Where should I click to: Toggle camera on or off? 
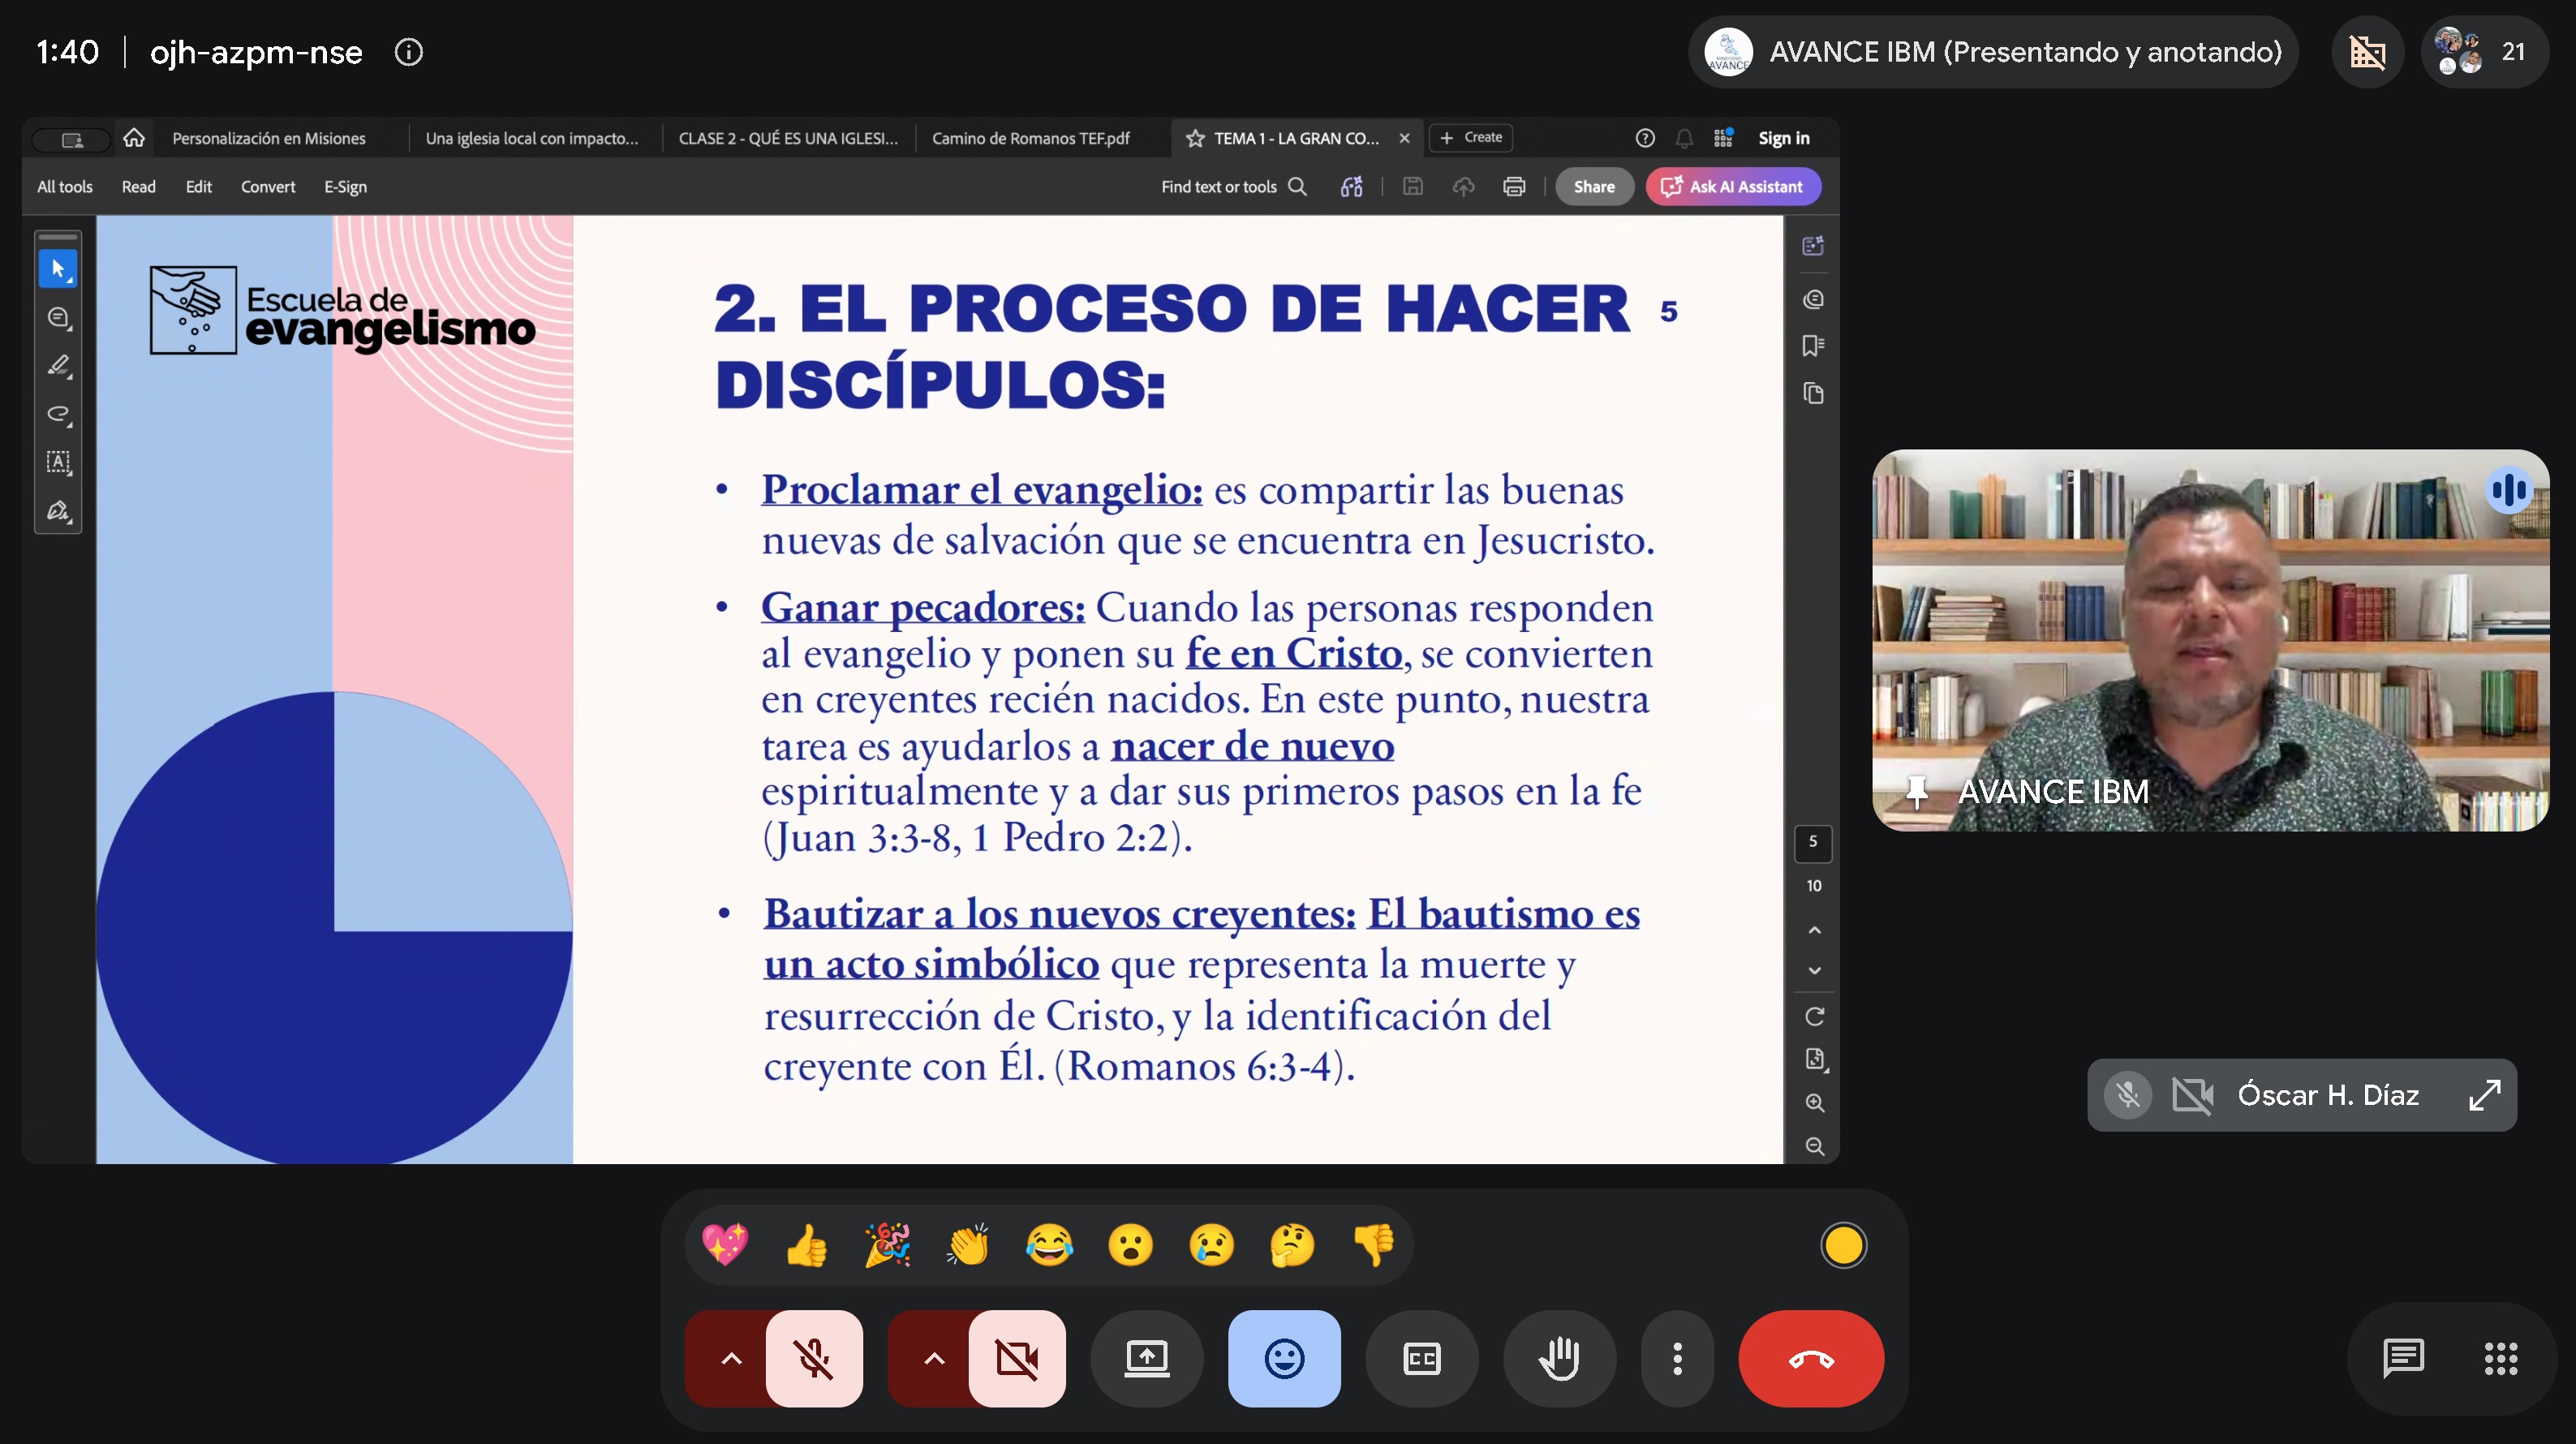1017,1358
